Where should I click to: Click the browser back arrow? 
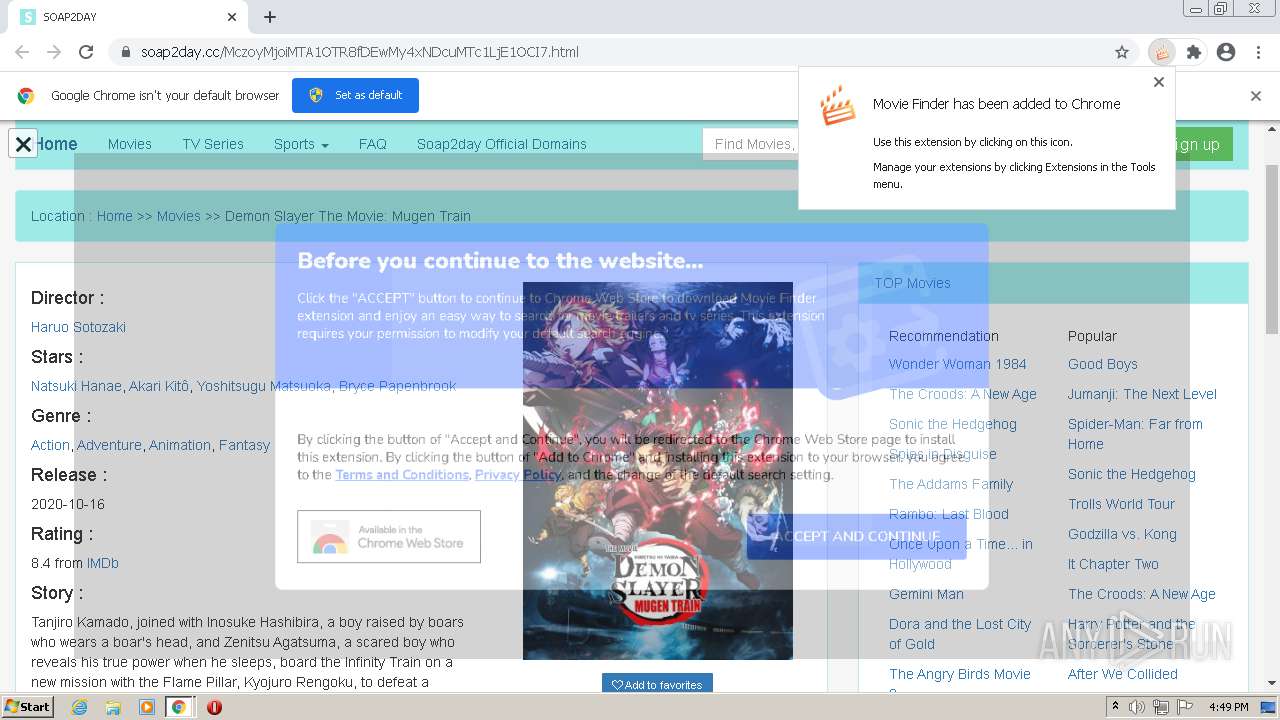[x=22, y=52]
